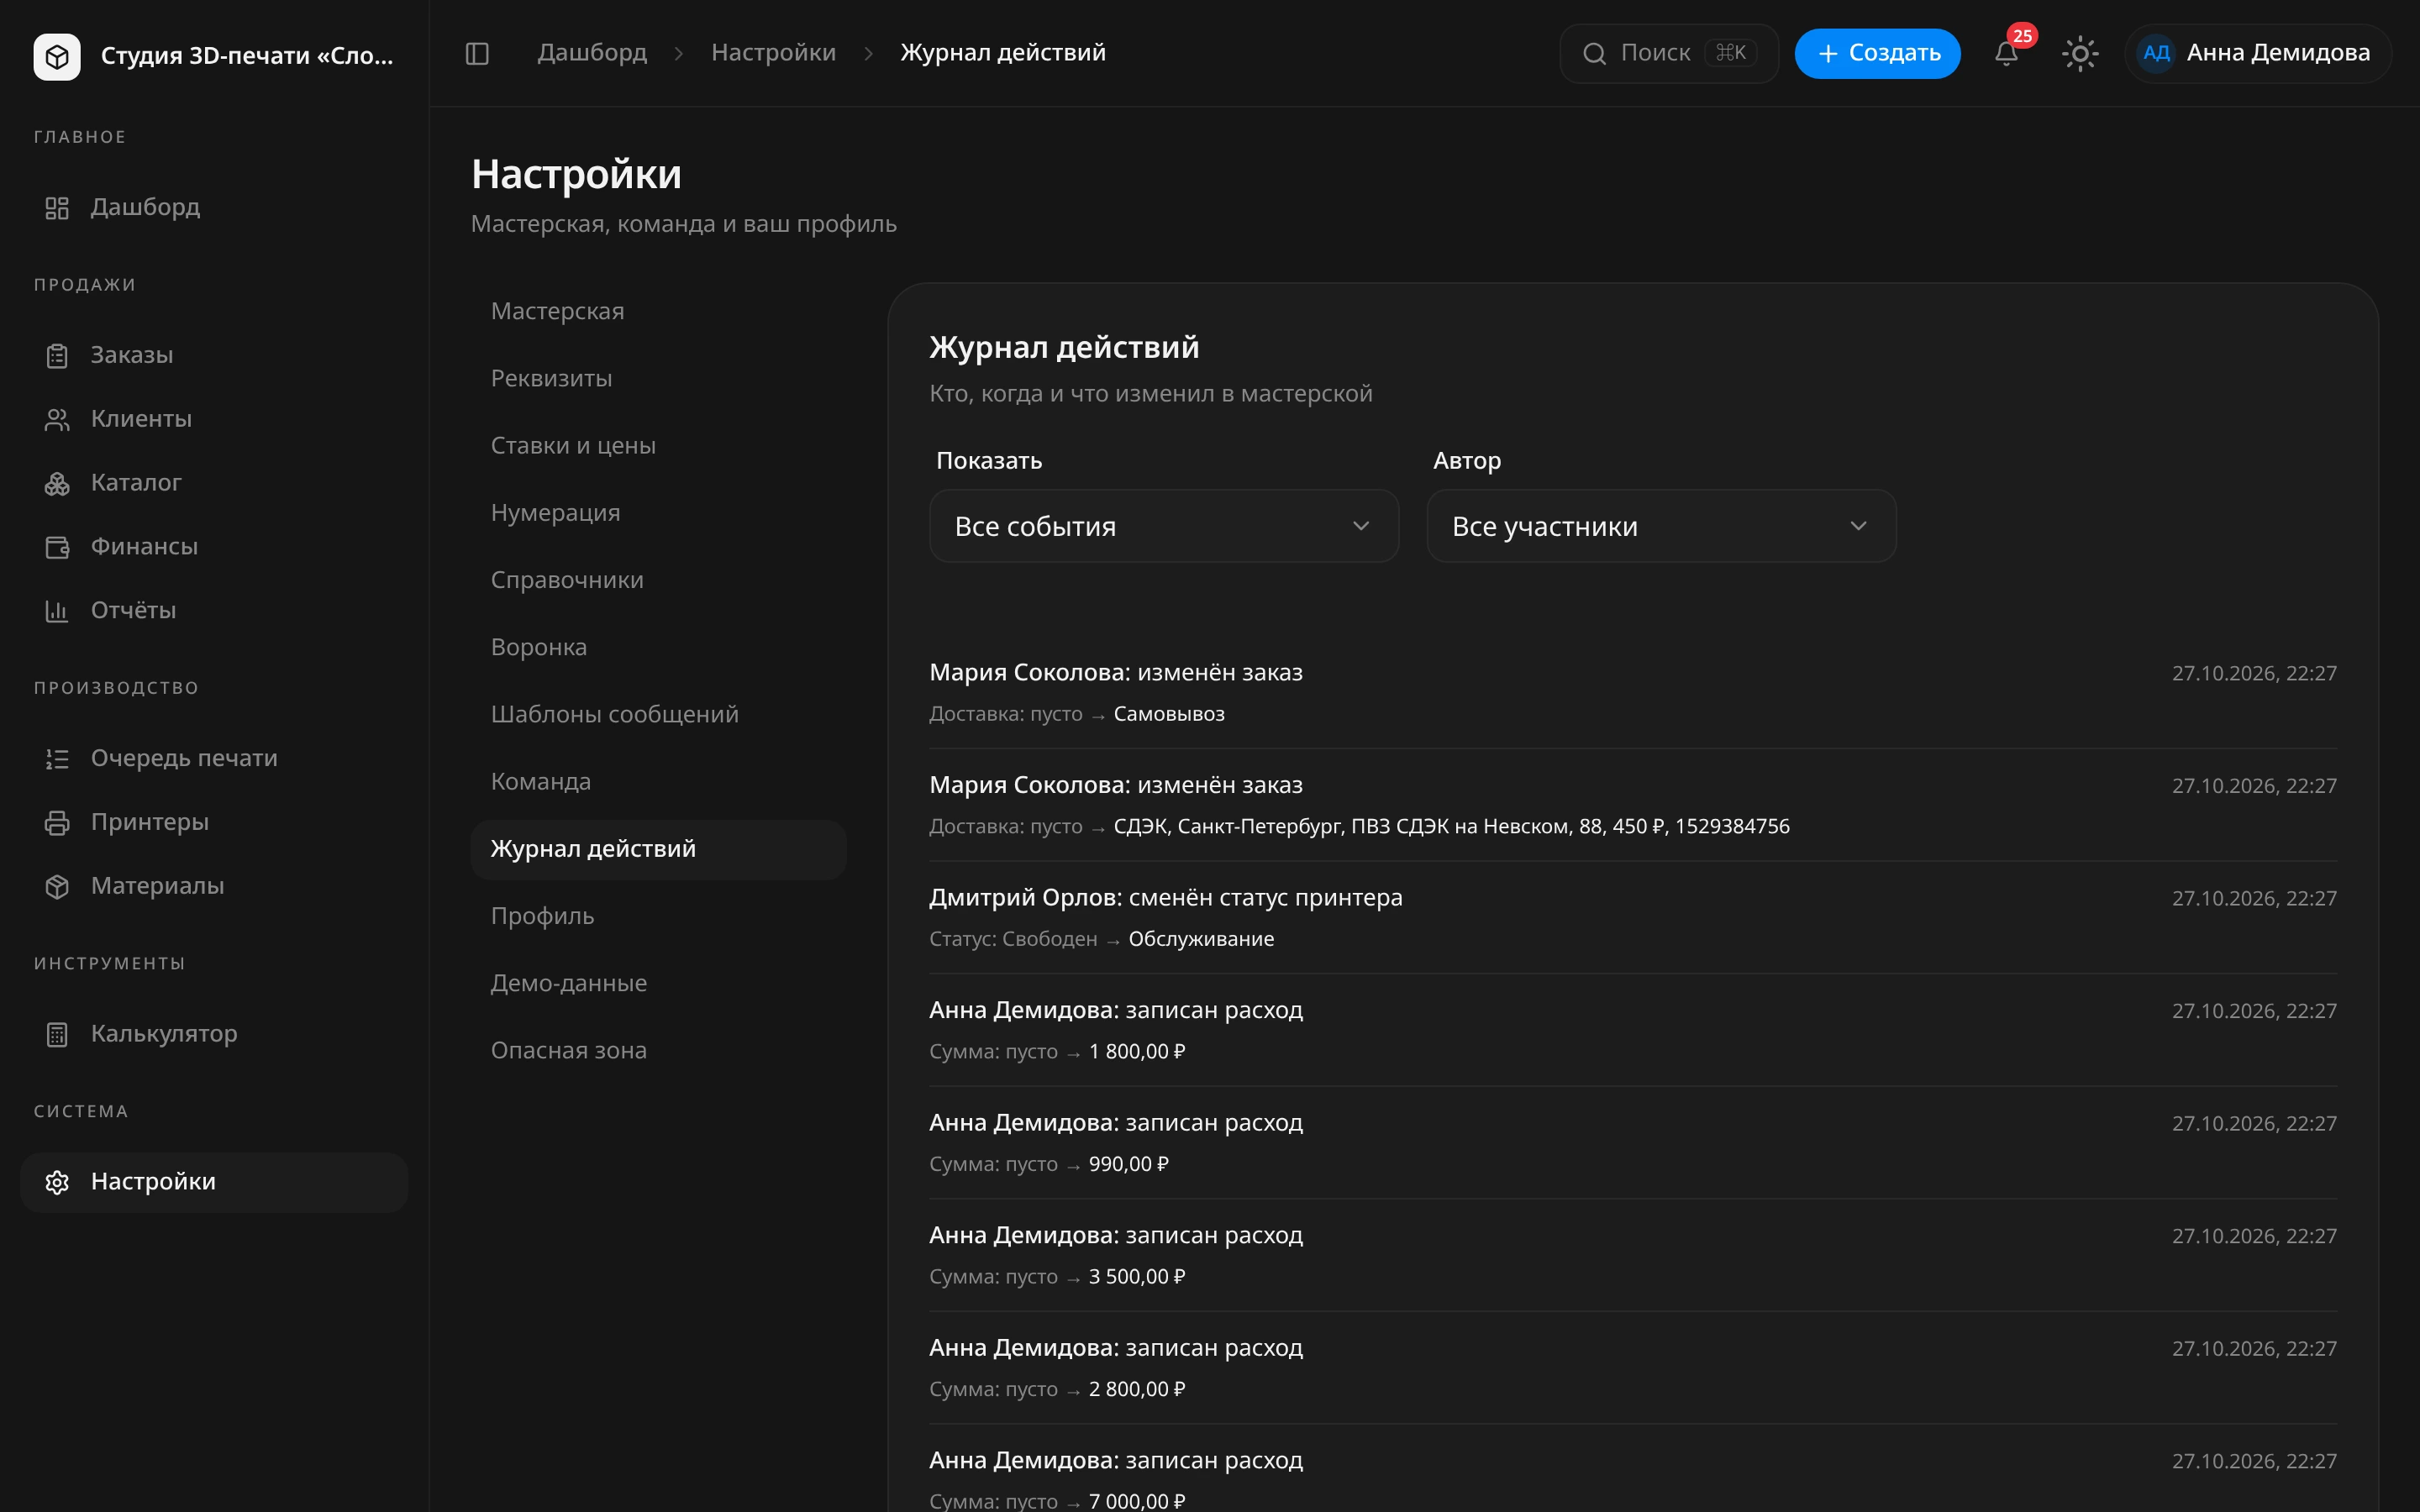Click the blue Создать button
The height and width of the screenshot is (1512, 2420).
pyautogui.click(x=1877, y=53)
